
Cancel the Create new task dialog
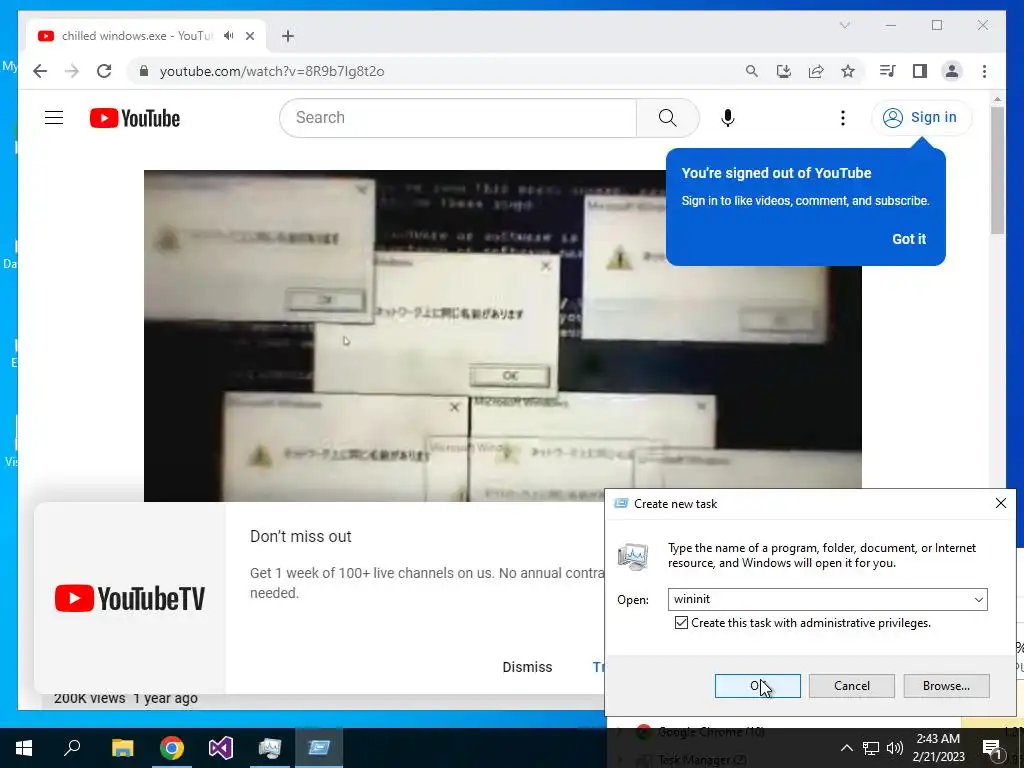tap(852, 686)
